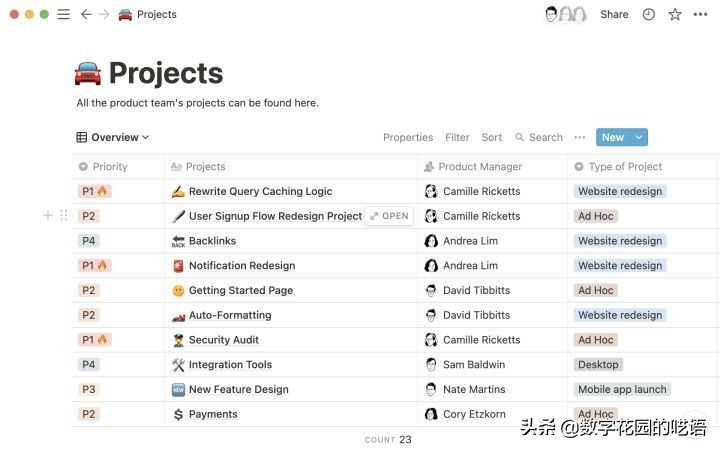Screen dimensions: 720x450
Task: Open the Filter menu
Action: [457, 138]
